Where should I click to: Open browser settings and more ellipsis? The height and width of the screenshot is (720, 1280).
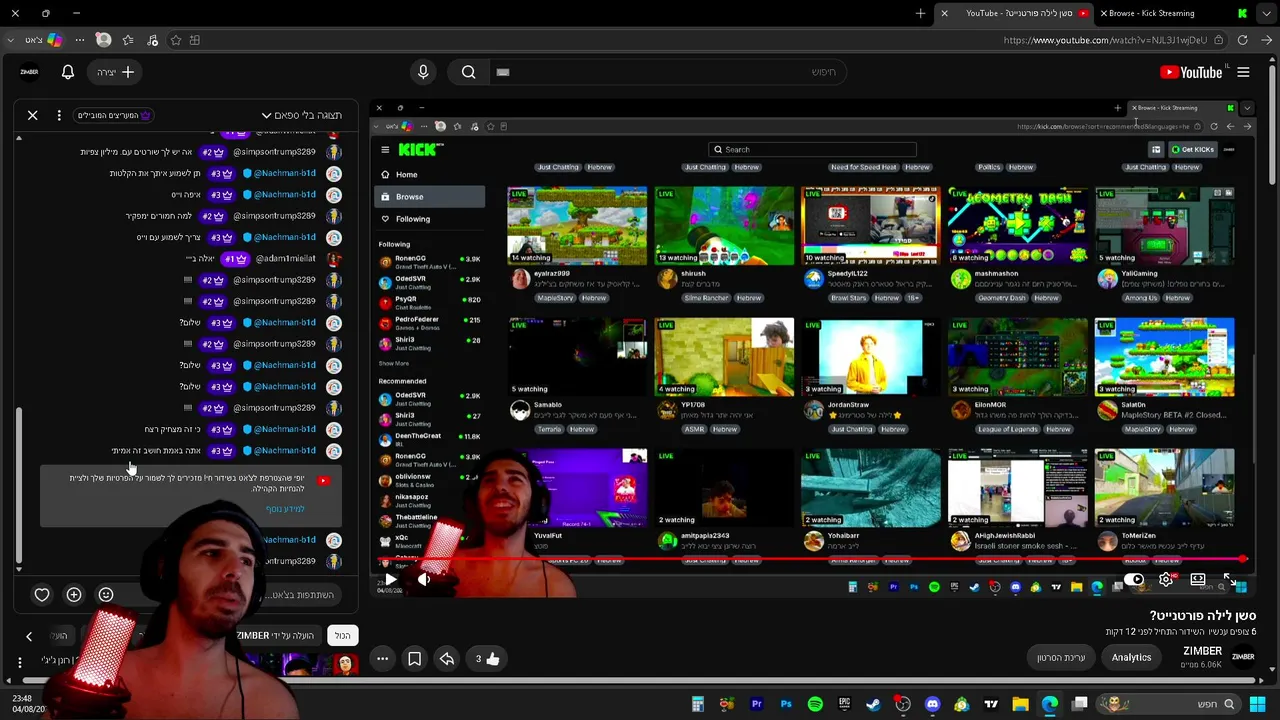(80, 40)
